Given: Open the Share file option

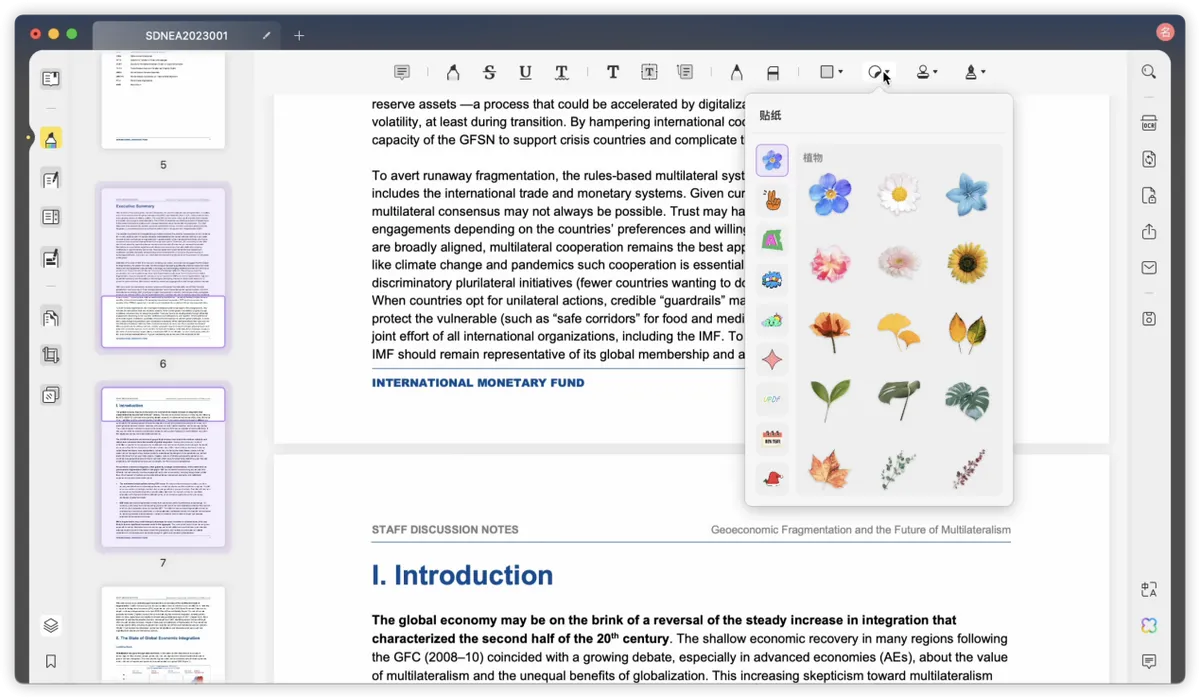Looking at the screenshot, I should tap(1149, 232).
